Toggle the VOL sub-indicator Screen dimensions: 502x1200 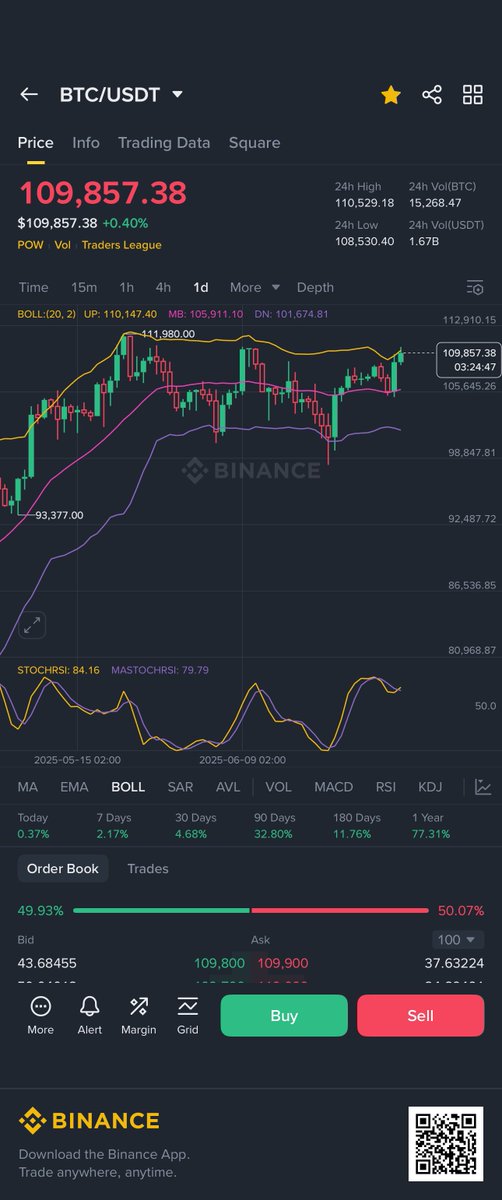coord(279,787)
